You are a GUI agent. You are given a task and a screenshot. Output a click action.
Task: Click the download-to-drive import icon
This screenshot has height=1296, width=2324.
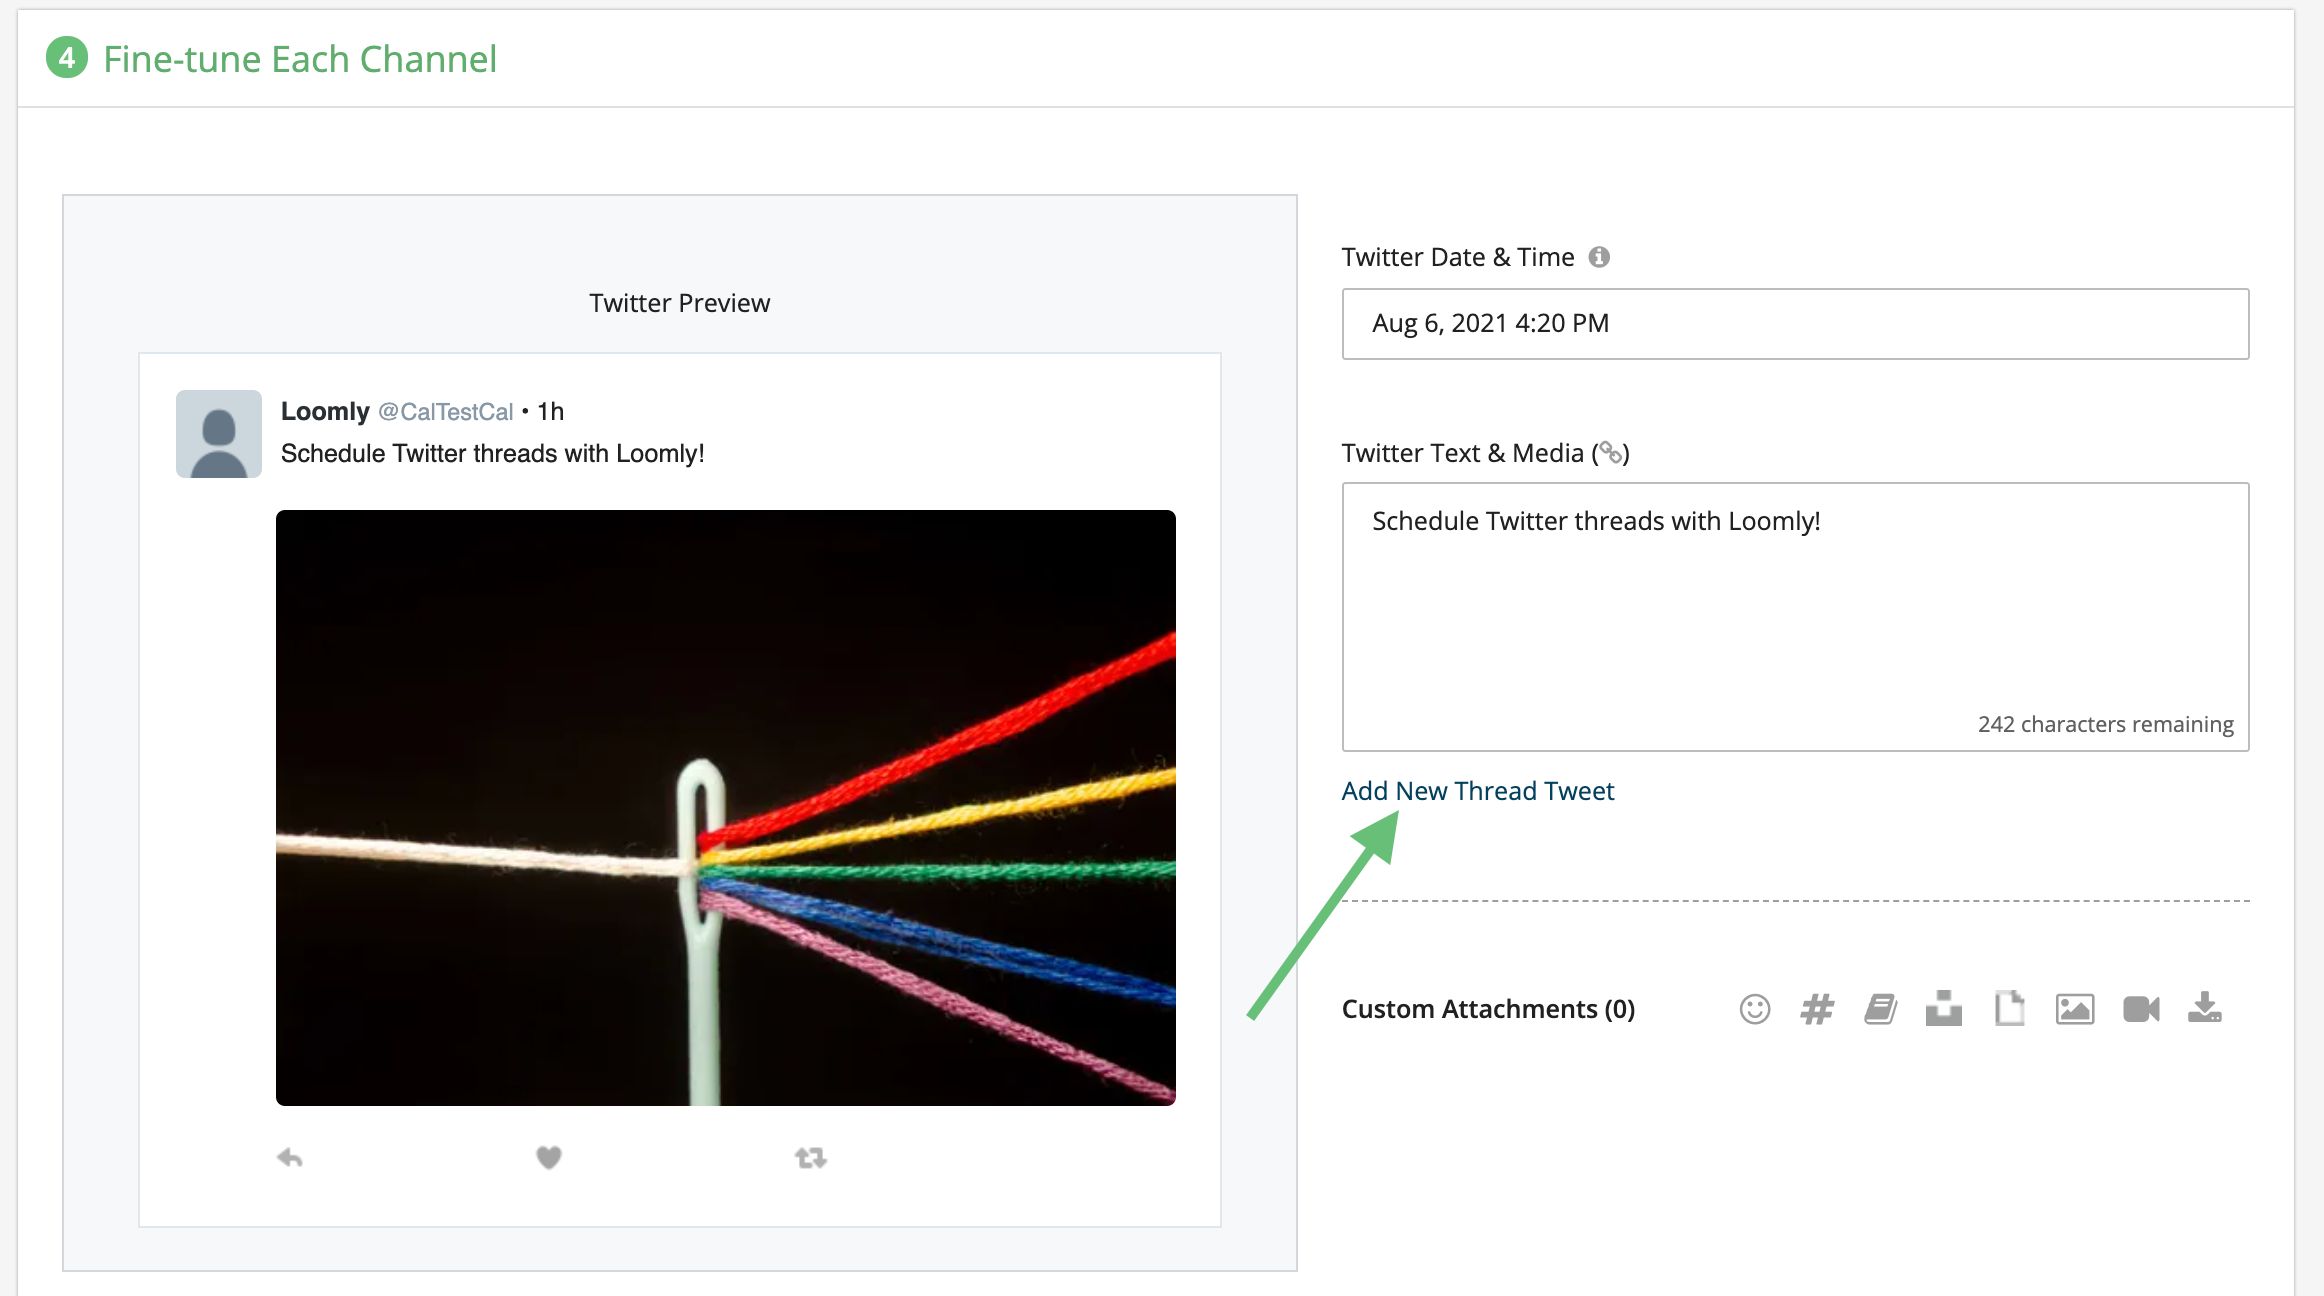coord(2205,1008)
